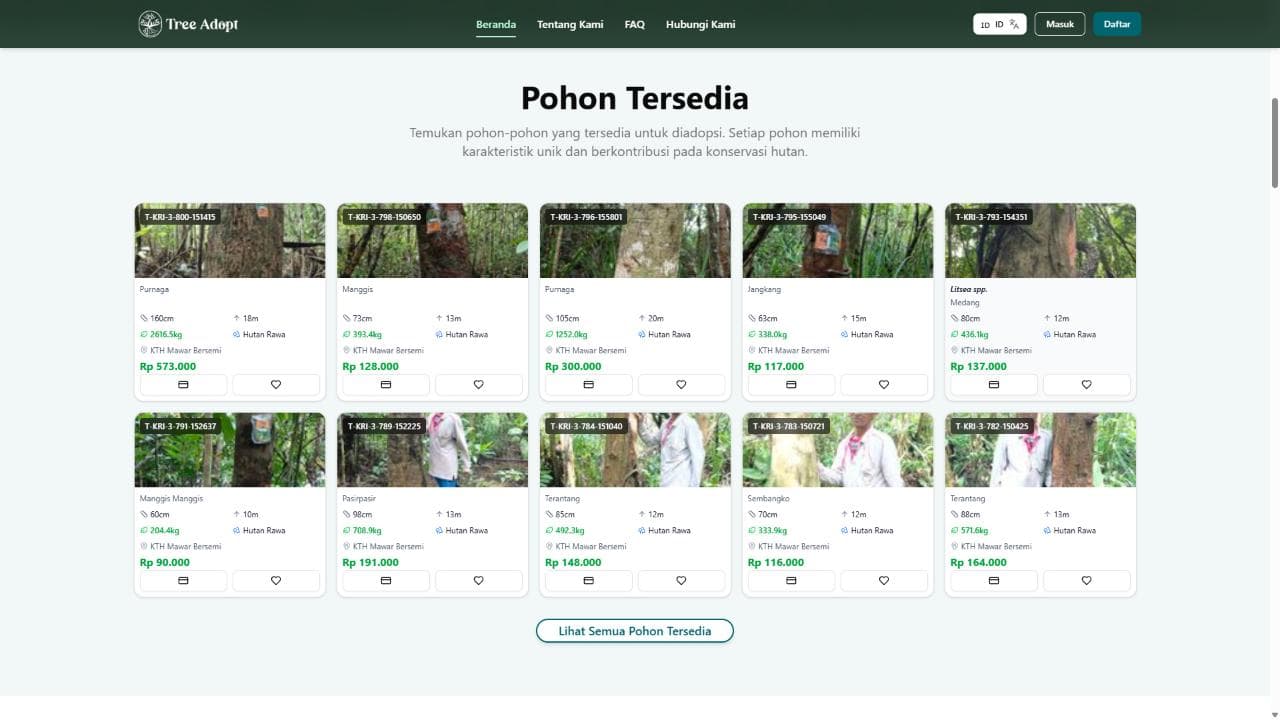
Task: Click the tree name Jangkang
Action: tap(764, 289)
